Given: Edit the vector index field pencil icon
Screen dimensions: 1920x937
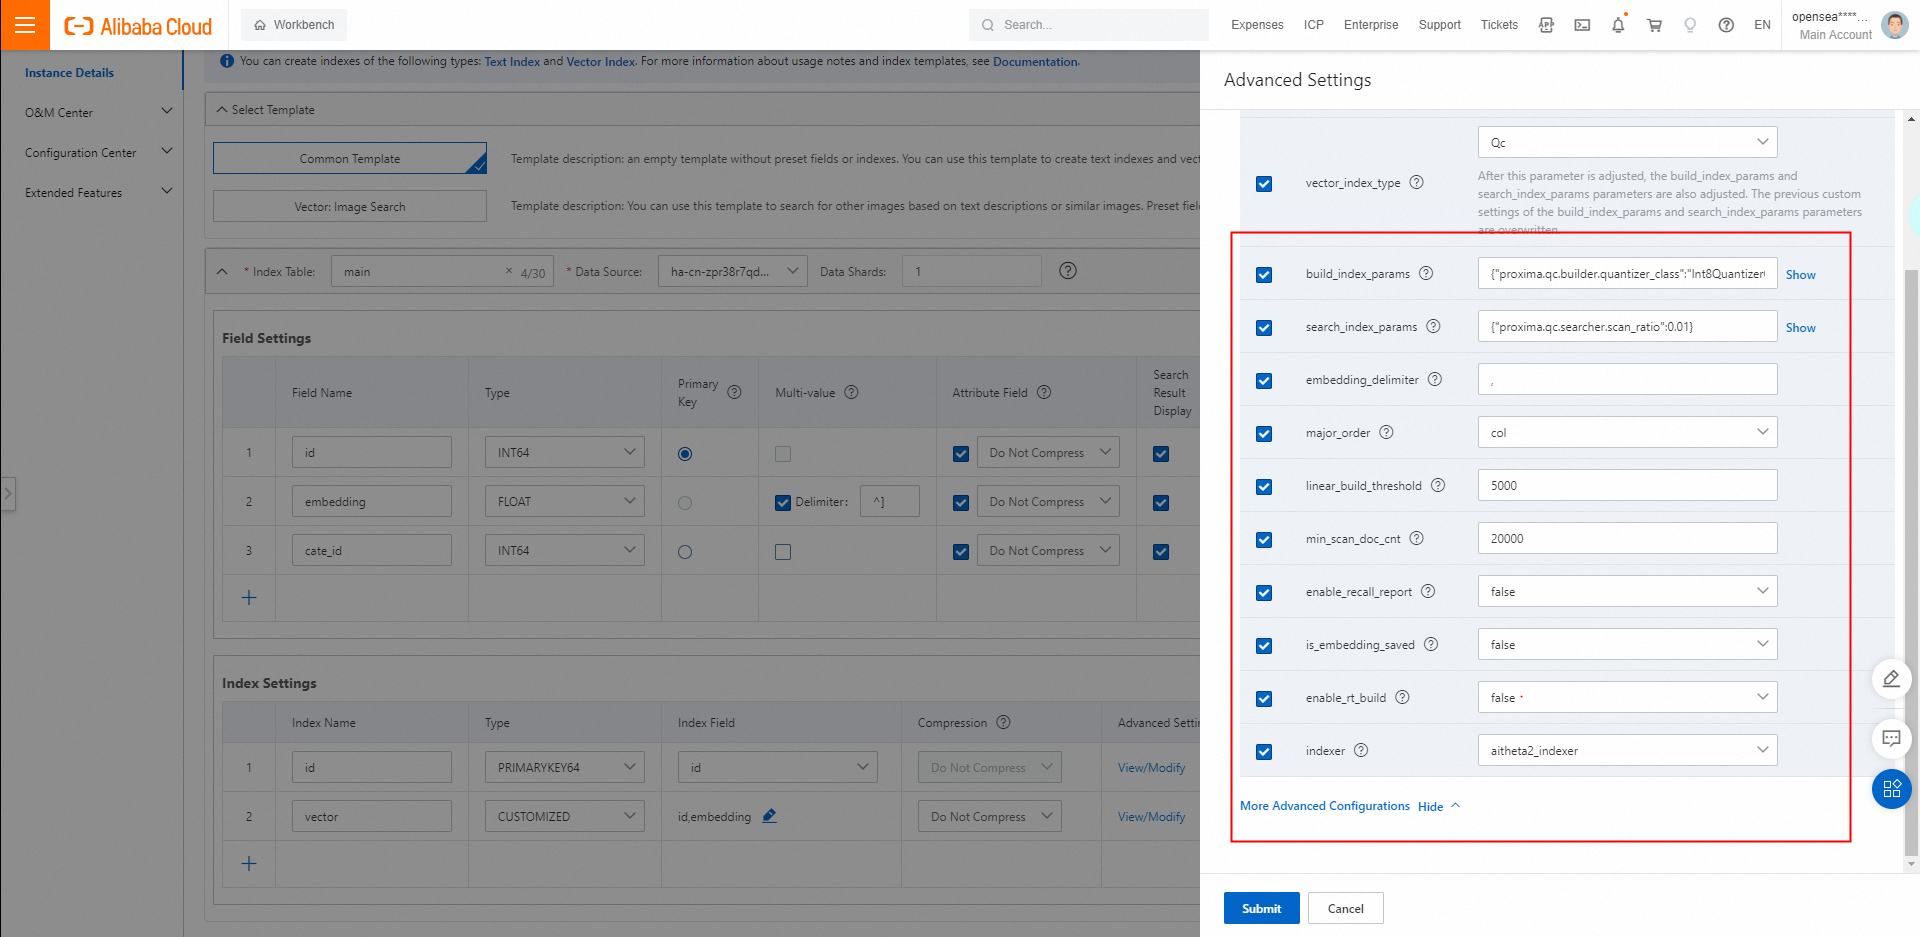Looking at the screenshot, I should 769,816.
